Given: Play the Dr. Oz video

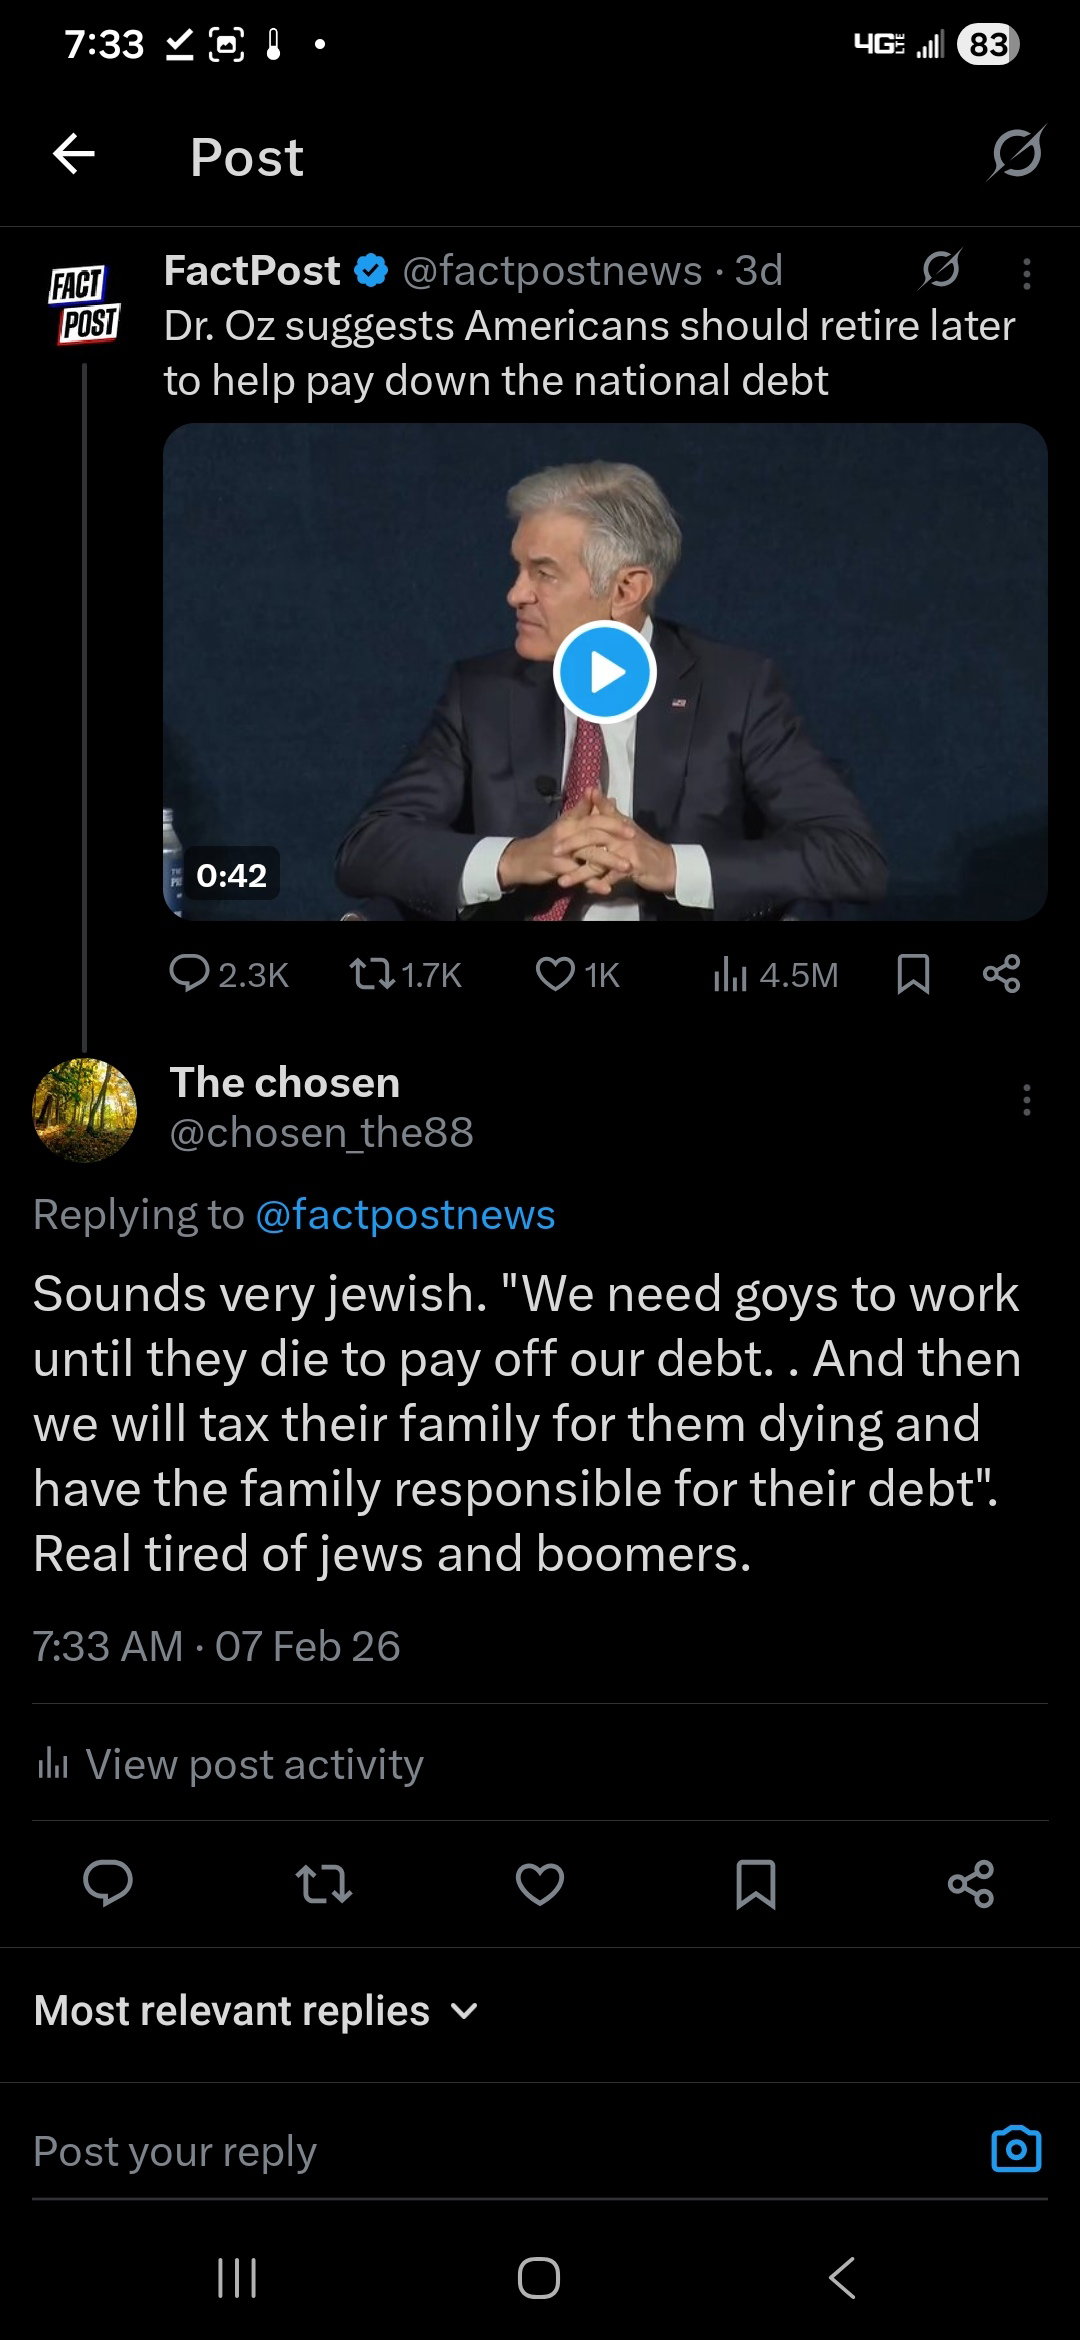Looking at the screenshot, I should 605,672.
